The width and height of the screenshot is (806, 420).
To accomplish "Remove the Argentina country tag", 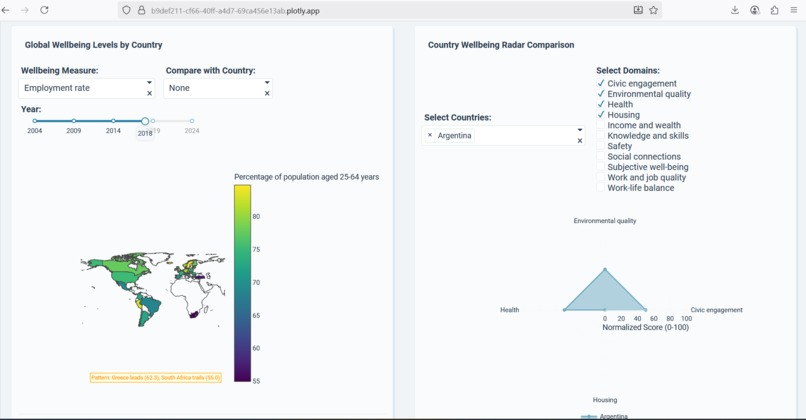I will click(x=430, y=135).
